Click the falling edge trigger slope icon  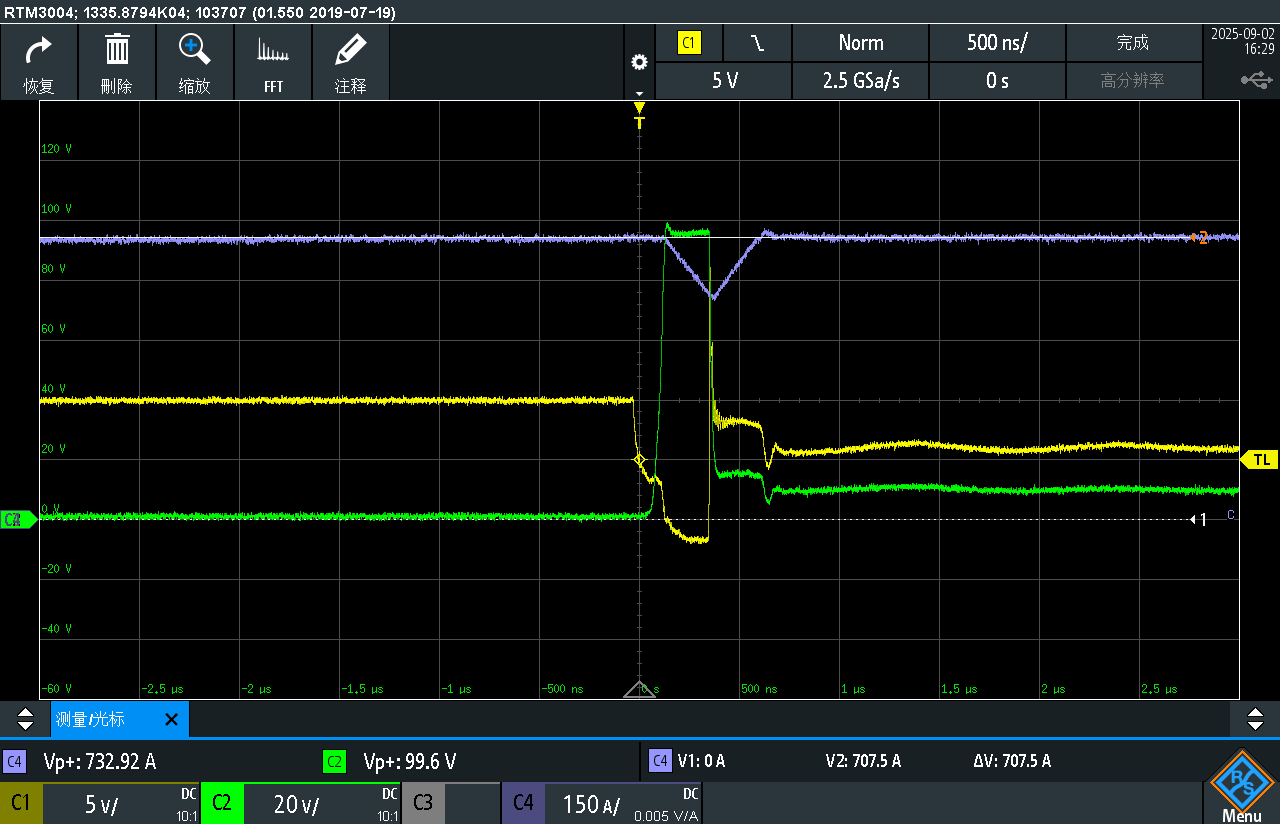758,43
